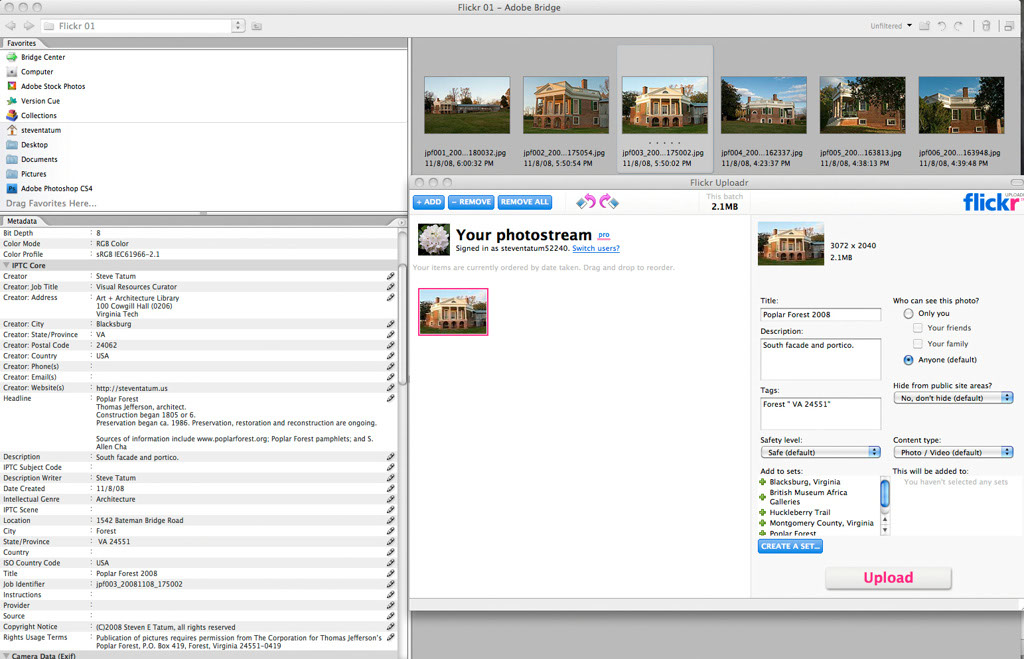This screenshot has height=659, width=1024.
Task: Collapse the IPTC Core section
Action: pyautogui.click(x=7, y=266)
